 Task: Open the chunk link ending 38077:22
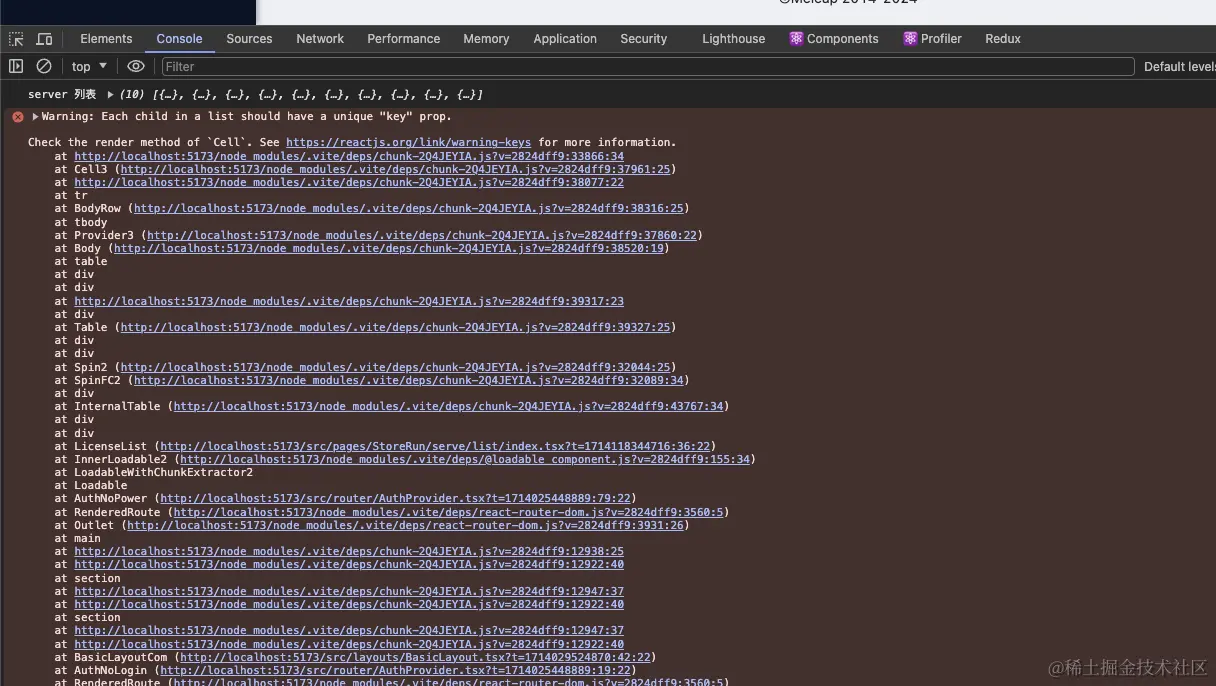349,182
